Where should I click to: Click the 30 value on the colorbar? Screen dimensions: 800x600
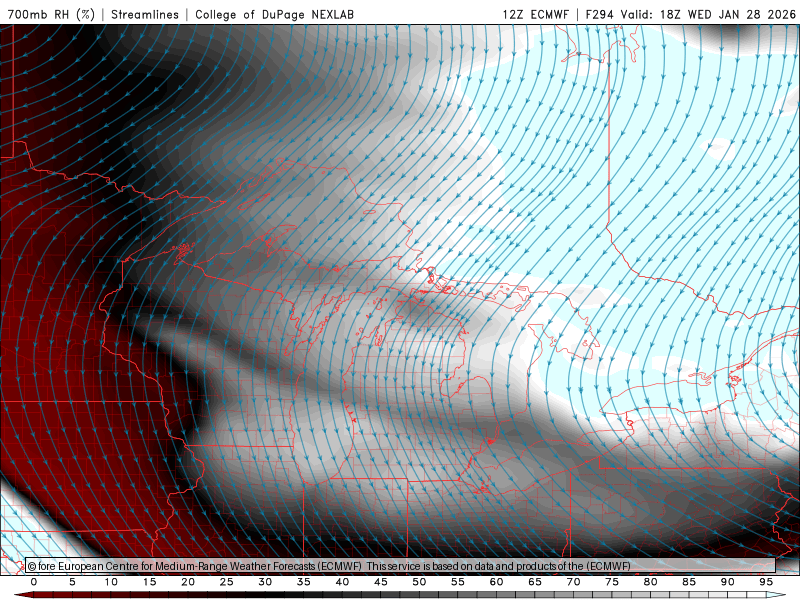click(x=265, y=582)
